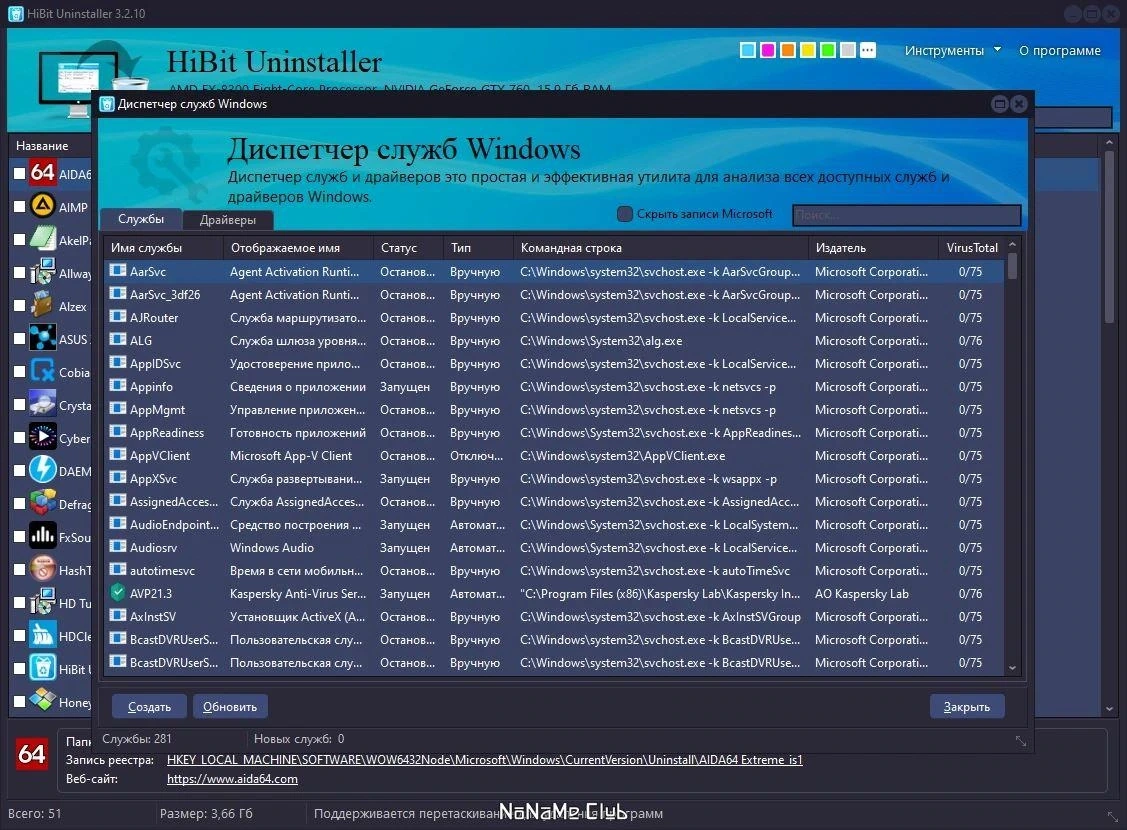Click the services search input field
The image size is (1127, 830).
click(906, 214)
